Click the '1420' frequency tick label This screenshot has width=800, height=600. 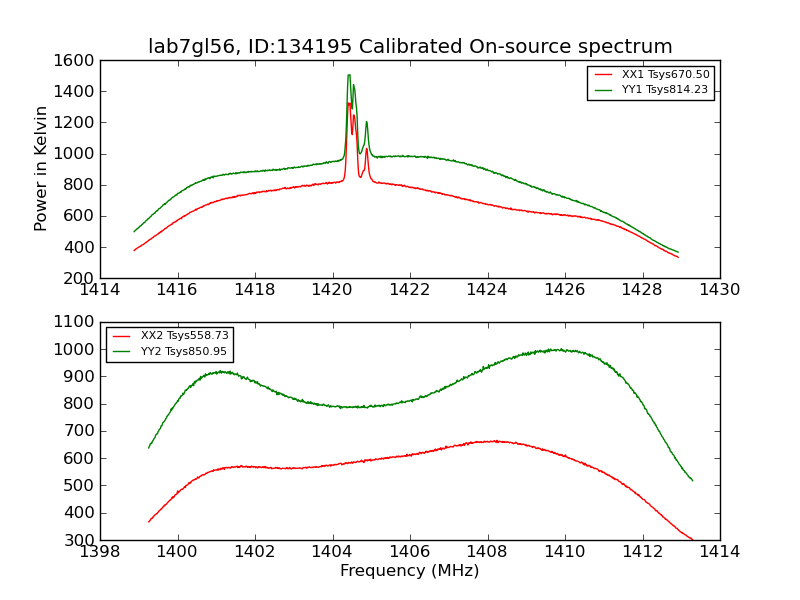tap(332, 290)
